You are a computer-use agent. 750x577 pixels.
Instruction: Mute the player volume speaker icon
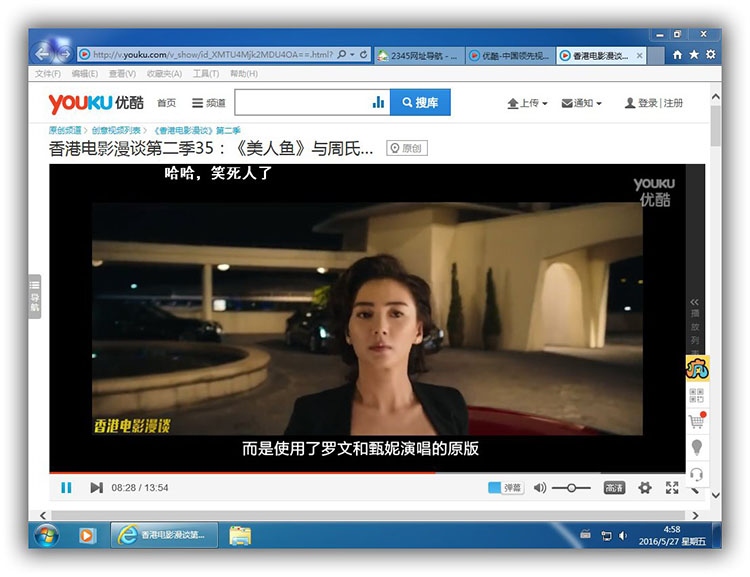click(540, 488)
